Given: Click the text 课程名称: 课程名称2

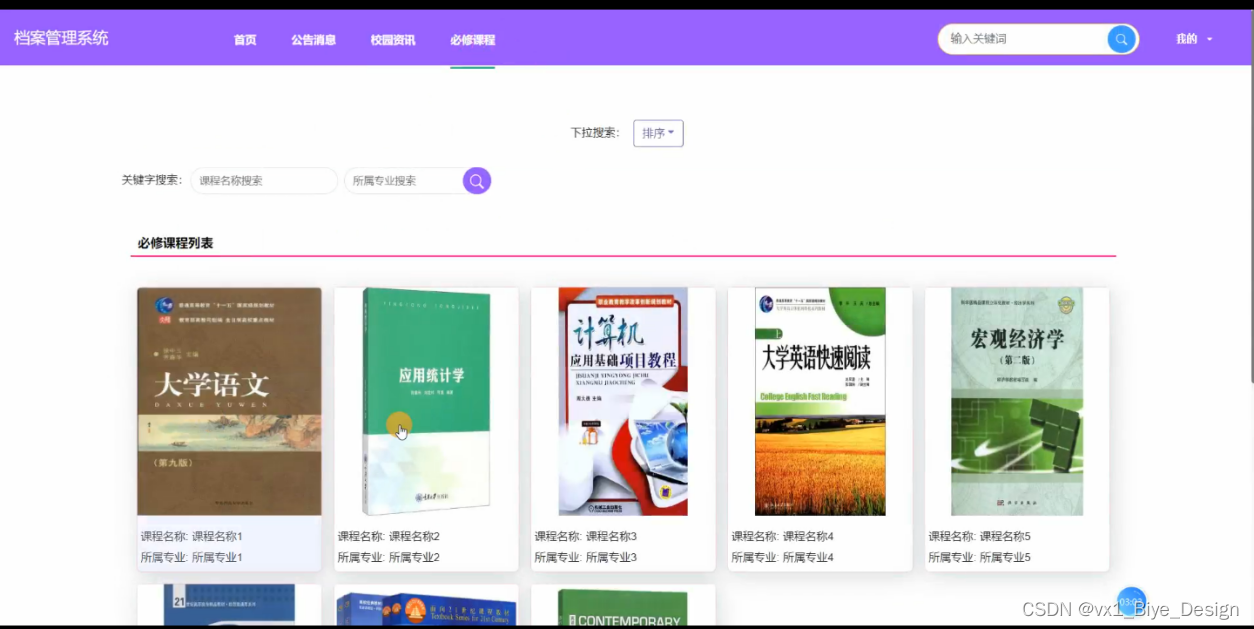Looking at the screenshot, I should point(389,536).
